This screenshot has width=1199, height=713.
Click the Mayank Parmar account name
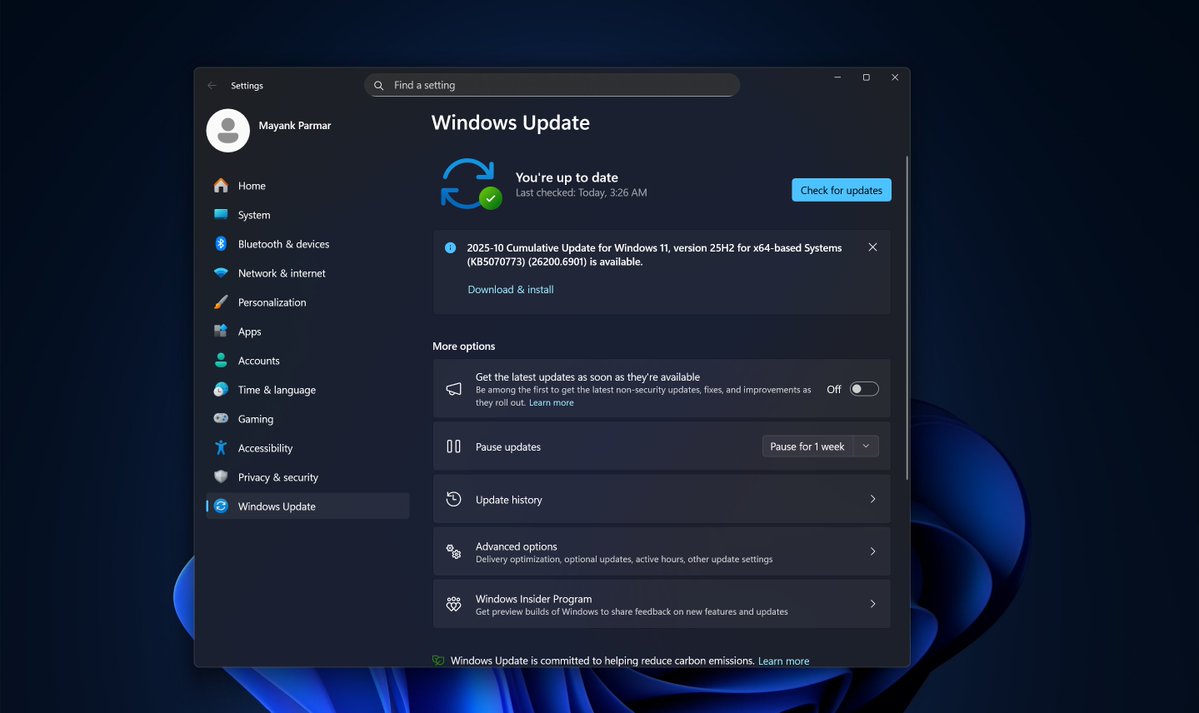point(294,125)
